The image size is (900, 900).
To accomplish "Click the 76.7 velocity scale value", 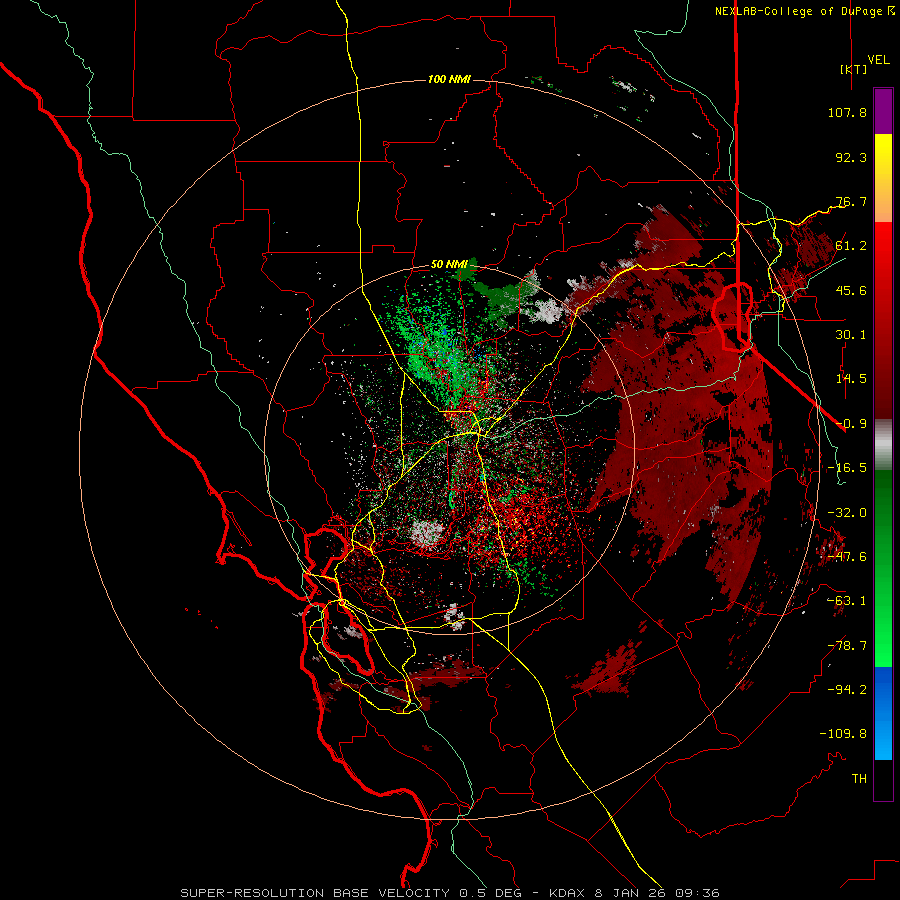I will click(851, 201).
